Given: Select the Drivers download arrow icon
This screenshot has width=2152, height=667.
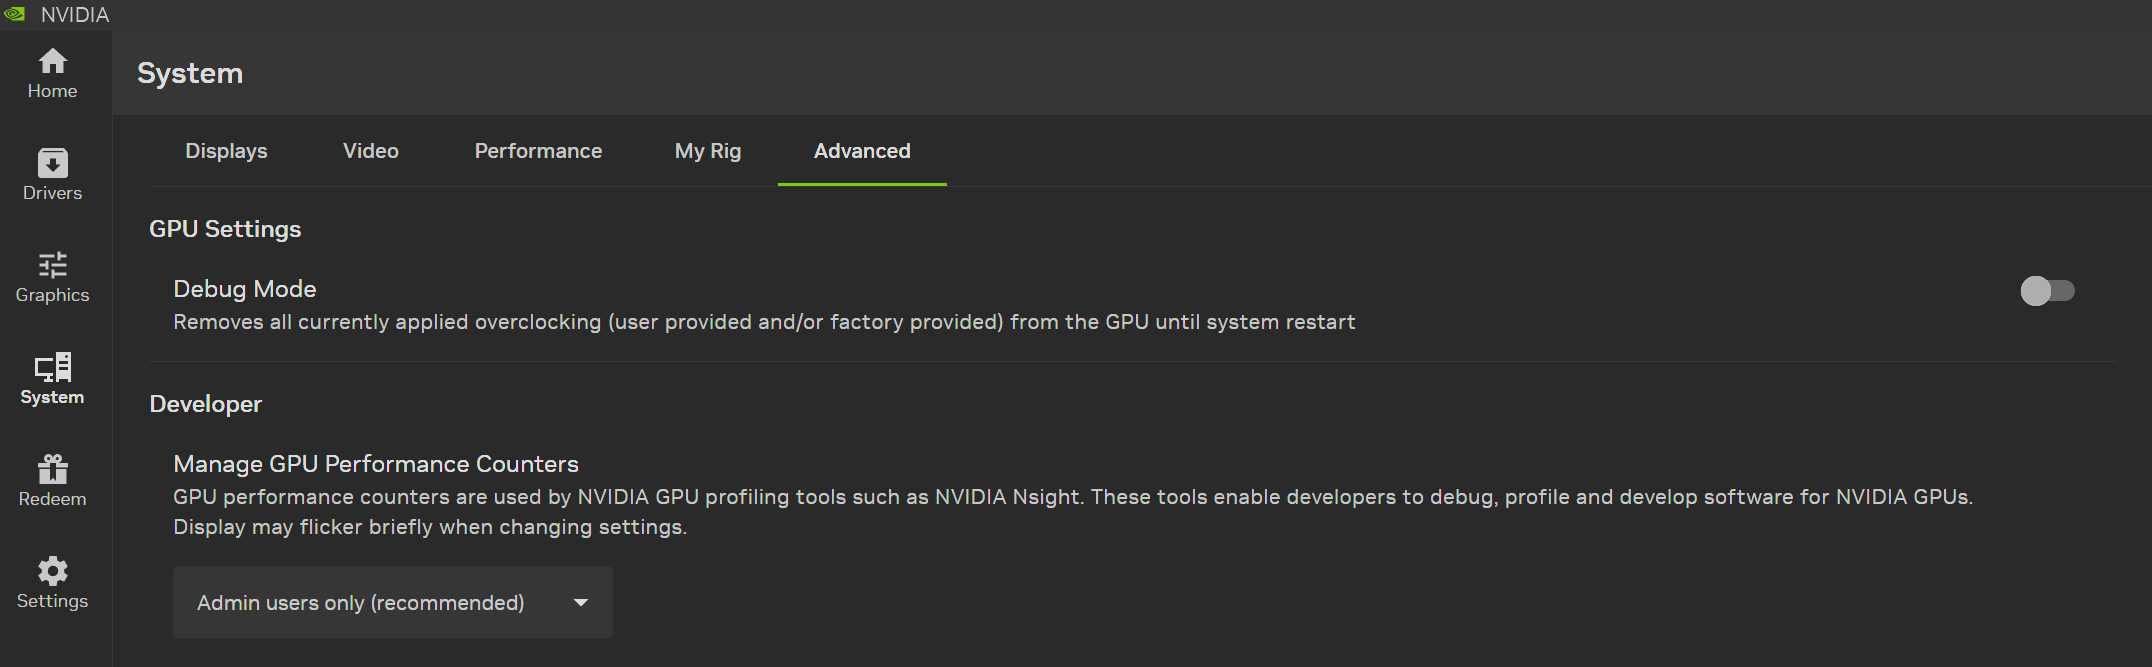Looking at the screenshot, I should (x=51, y=163).
